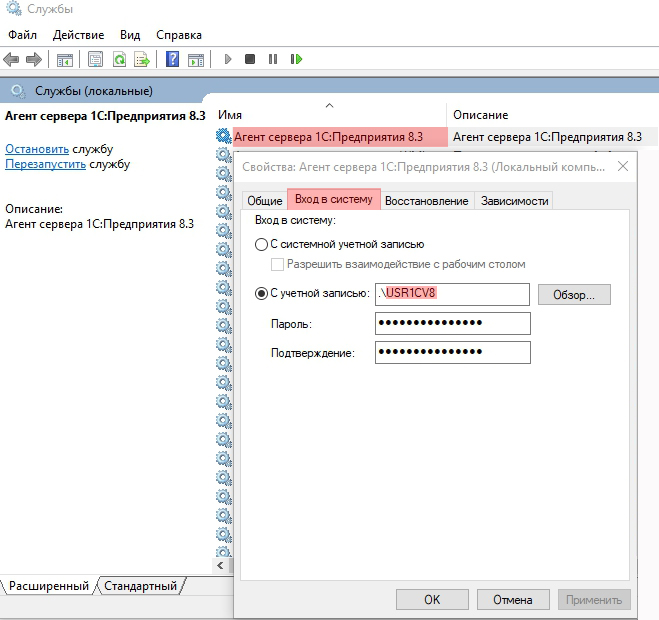
Task: Click the Forward arrow in the toolbar
Action: click(34, 59)
